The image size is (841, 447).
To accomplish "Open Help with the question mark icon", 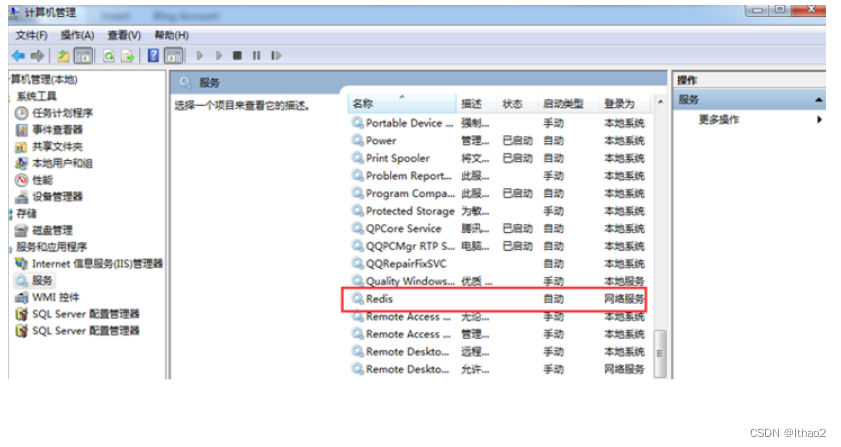I will coord(153,56).
